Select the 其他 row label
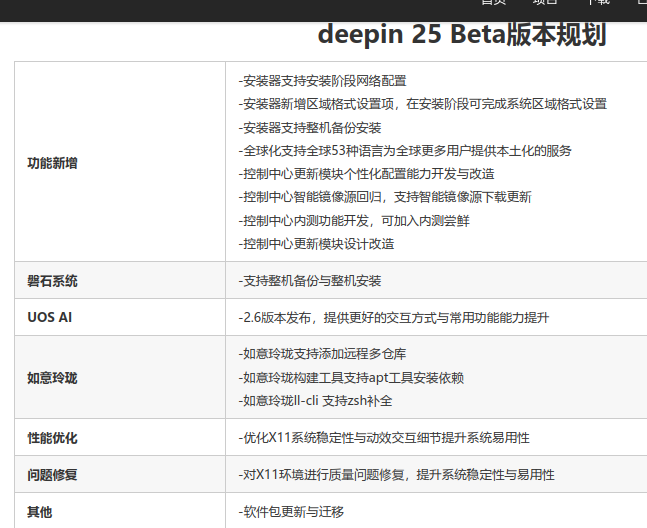 coord(40,512)
